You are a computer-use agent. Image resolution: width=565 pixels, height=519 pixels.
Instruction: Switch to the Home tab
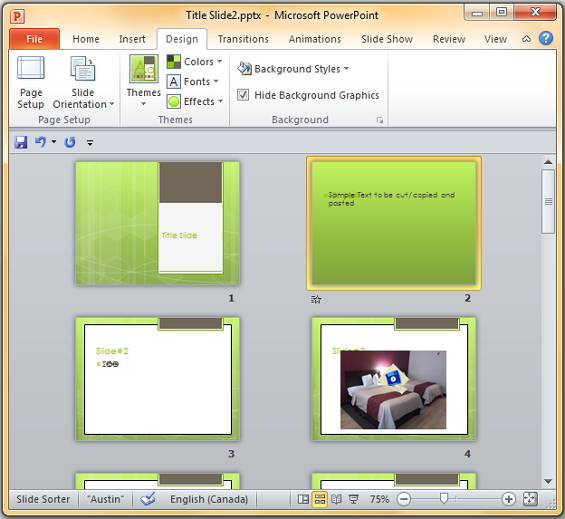(86, 39)
